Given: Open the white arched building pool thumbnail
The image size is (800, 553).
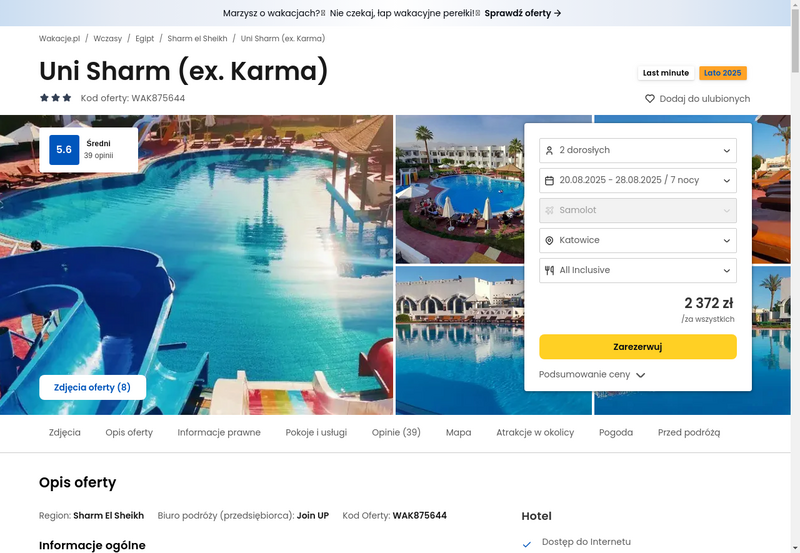Looking at the screenshot, I should [x=460, y=340].
